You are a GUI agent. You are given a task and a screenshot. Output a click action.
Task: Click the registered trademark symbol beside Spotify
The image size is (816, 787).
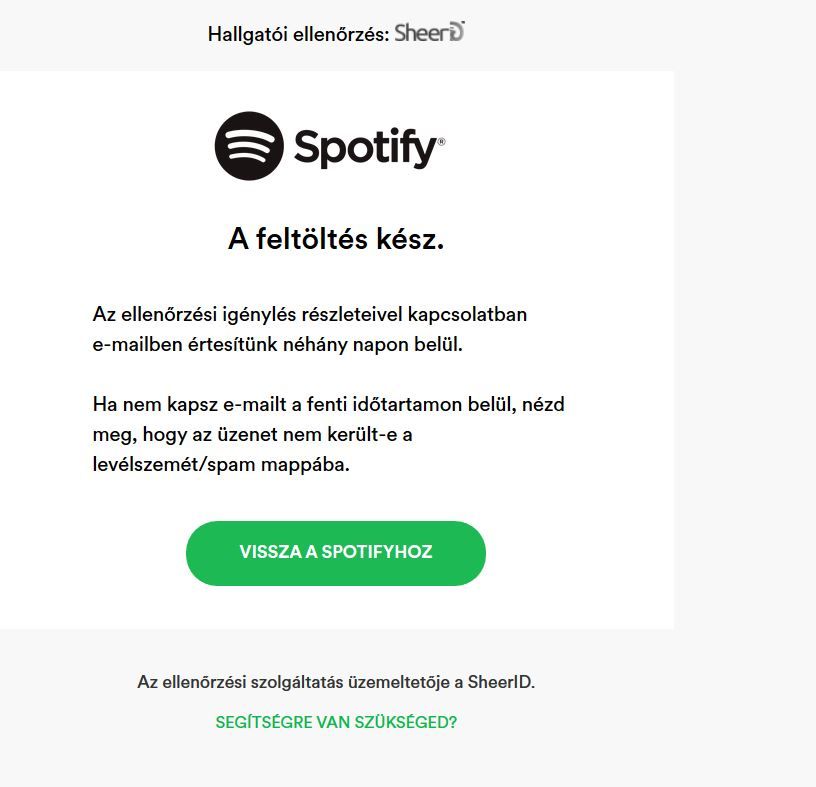pyautogui.click(x=441, y=142)
